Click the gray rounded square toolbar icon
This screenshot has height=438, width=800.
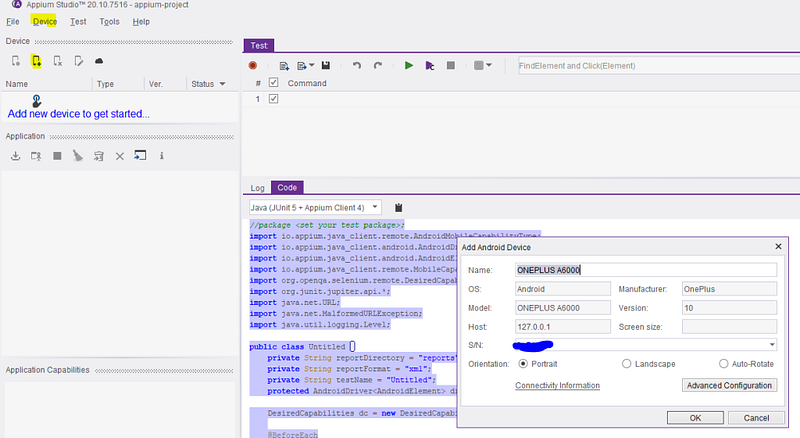pos(479,65)
